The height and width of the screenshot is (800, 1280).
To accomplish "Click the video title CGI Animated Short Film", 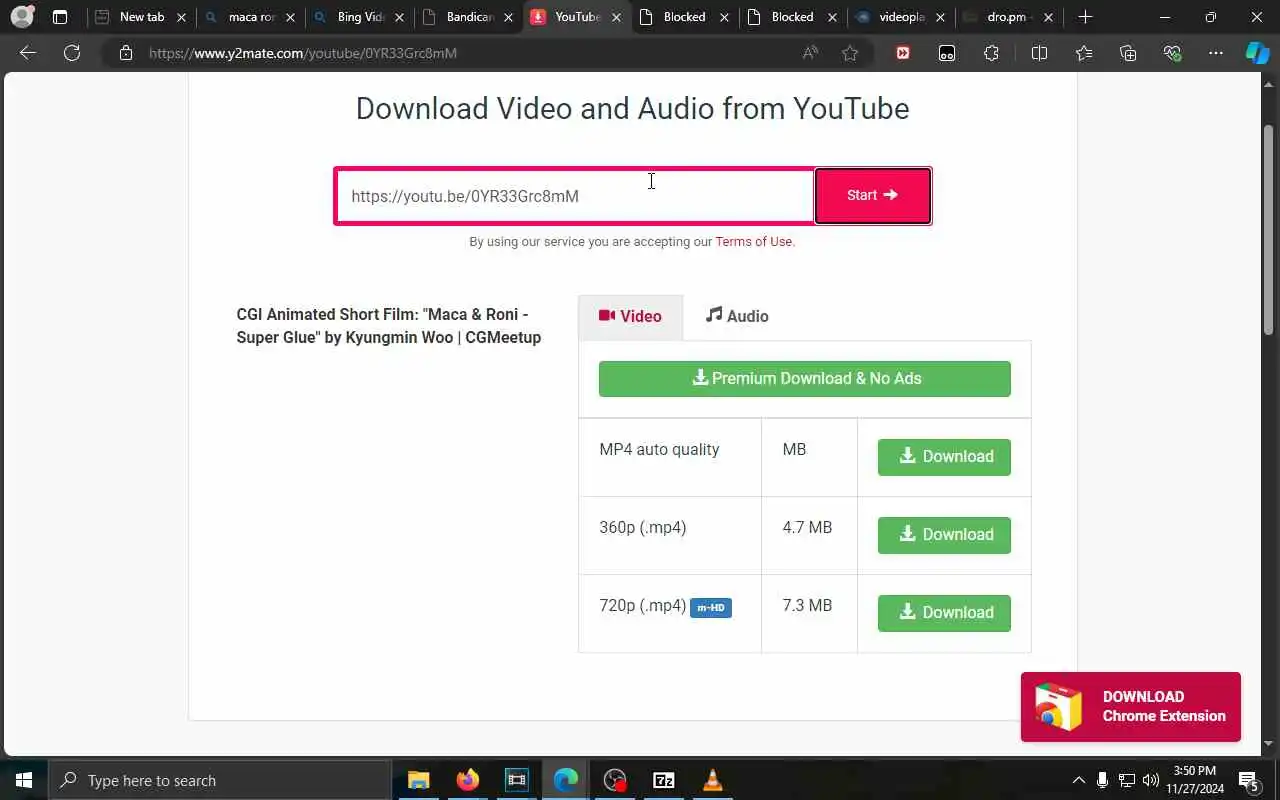I will [x=389, y=326].
